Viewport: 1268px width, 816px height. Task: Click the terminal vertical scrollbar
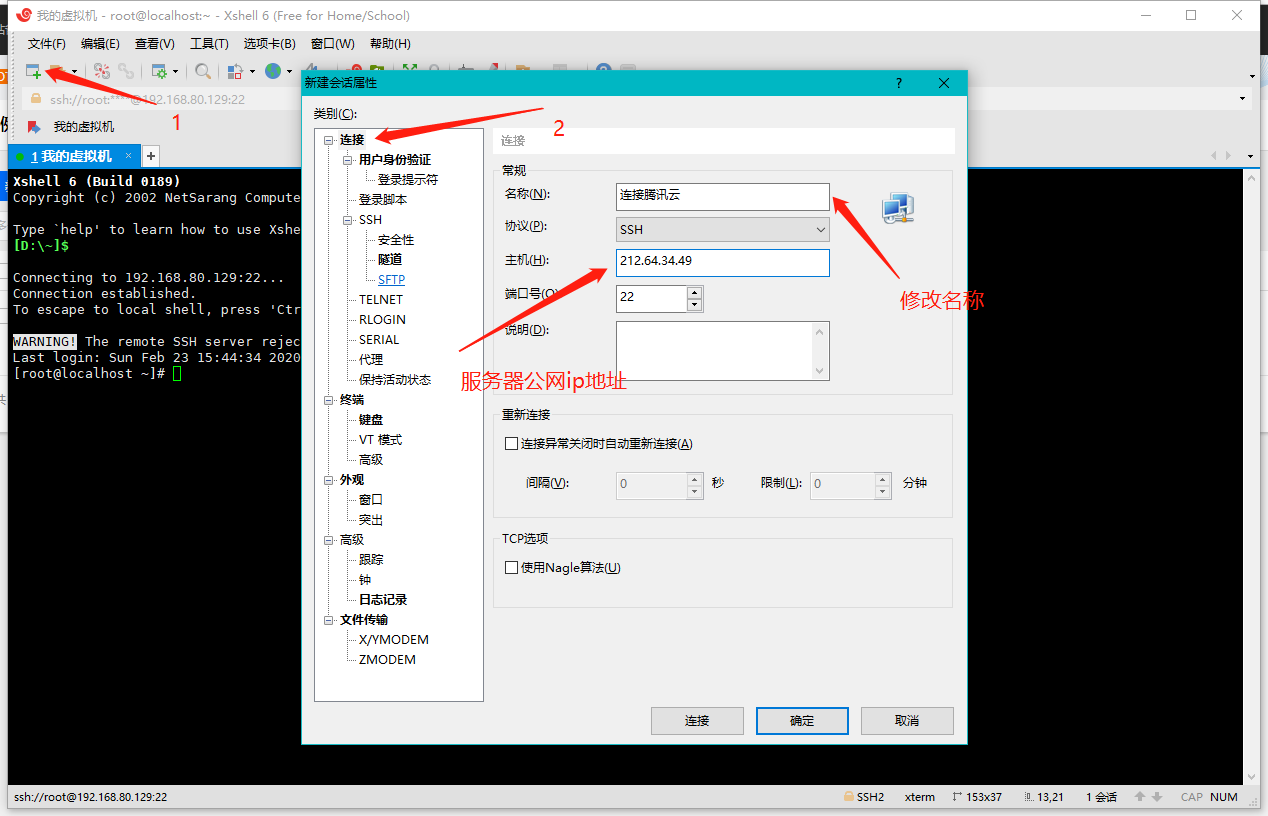[x=1251, y=476]
